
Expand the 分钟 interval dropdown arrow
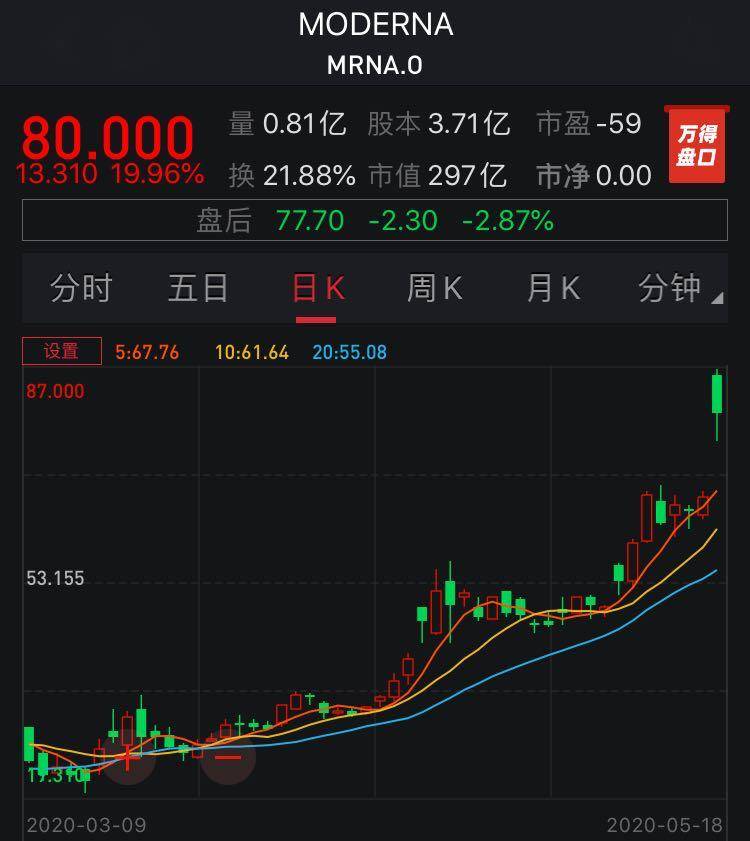coord(717,298)
